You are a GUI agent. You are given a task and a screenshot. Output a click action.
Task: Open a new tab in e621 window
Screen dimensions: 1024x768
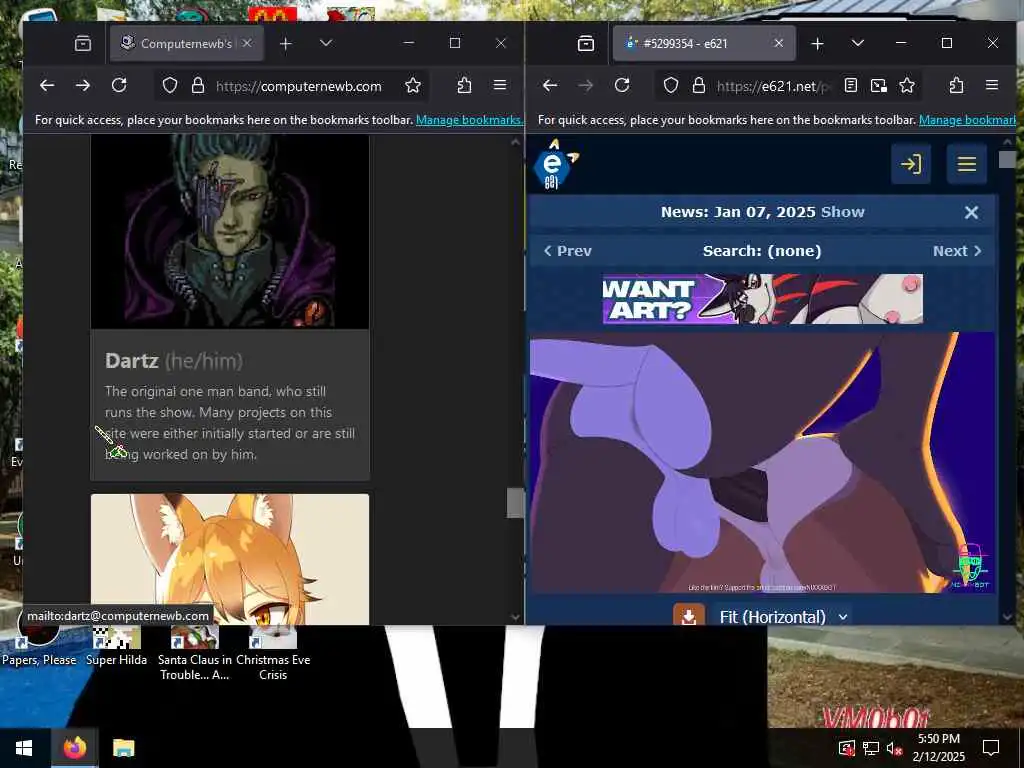817,43
